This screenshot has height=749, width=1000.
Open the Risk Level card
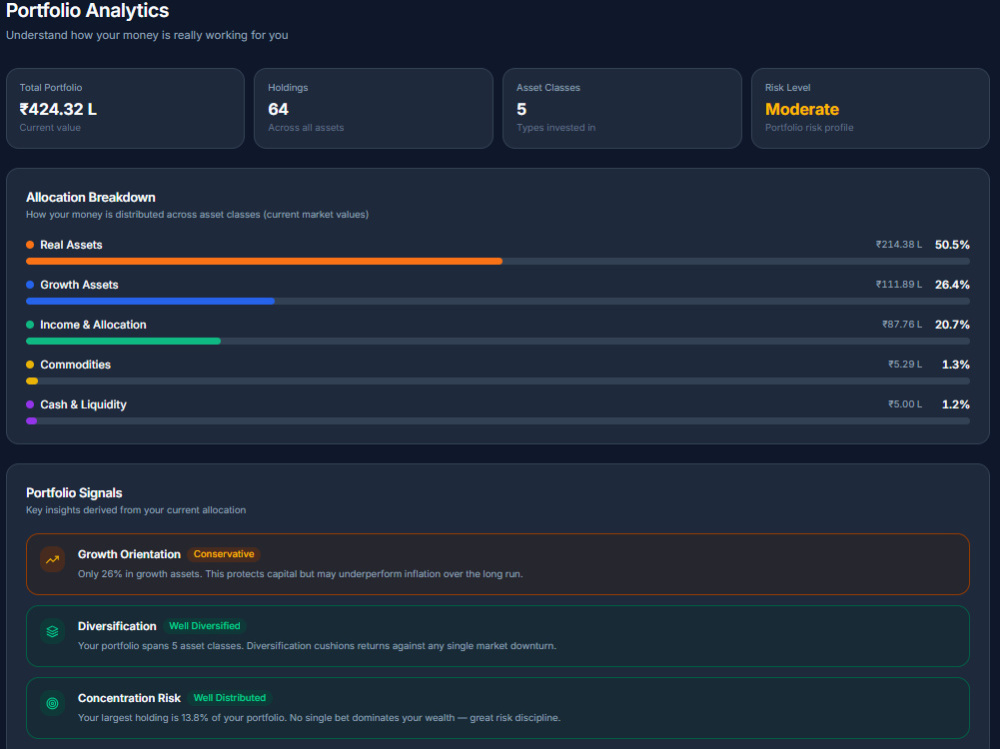coord(871,108)
